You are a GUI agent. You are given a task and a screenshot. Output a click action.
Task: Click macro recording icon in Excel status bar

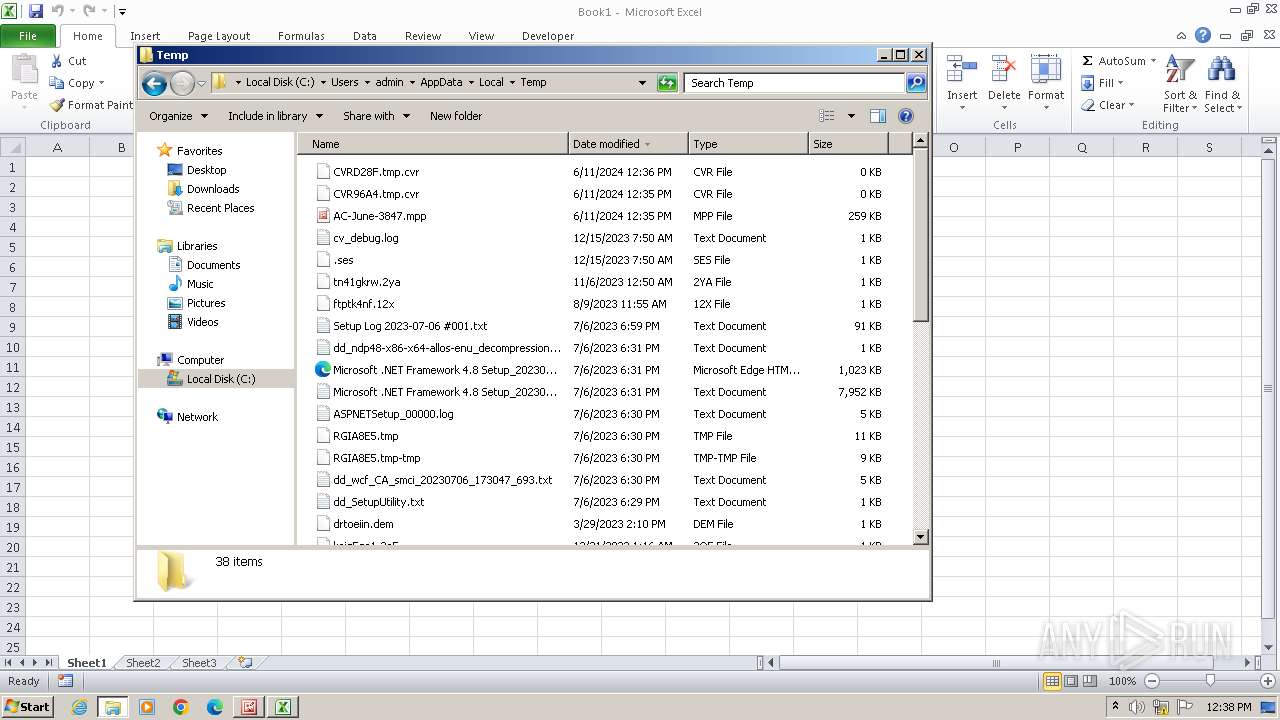coord(65,681)
